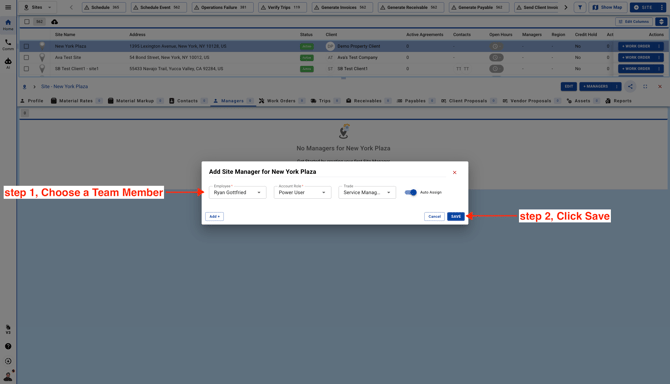The width and height of the screenshot is (670, 384).
Task: Open the X3 sidebar icon
Action: (8, 329)
